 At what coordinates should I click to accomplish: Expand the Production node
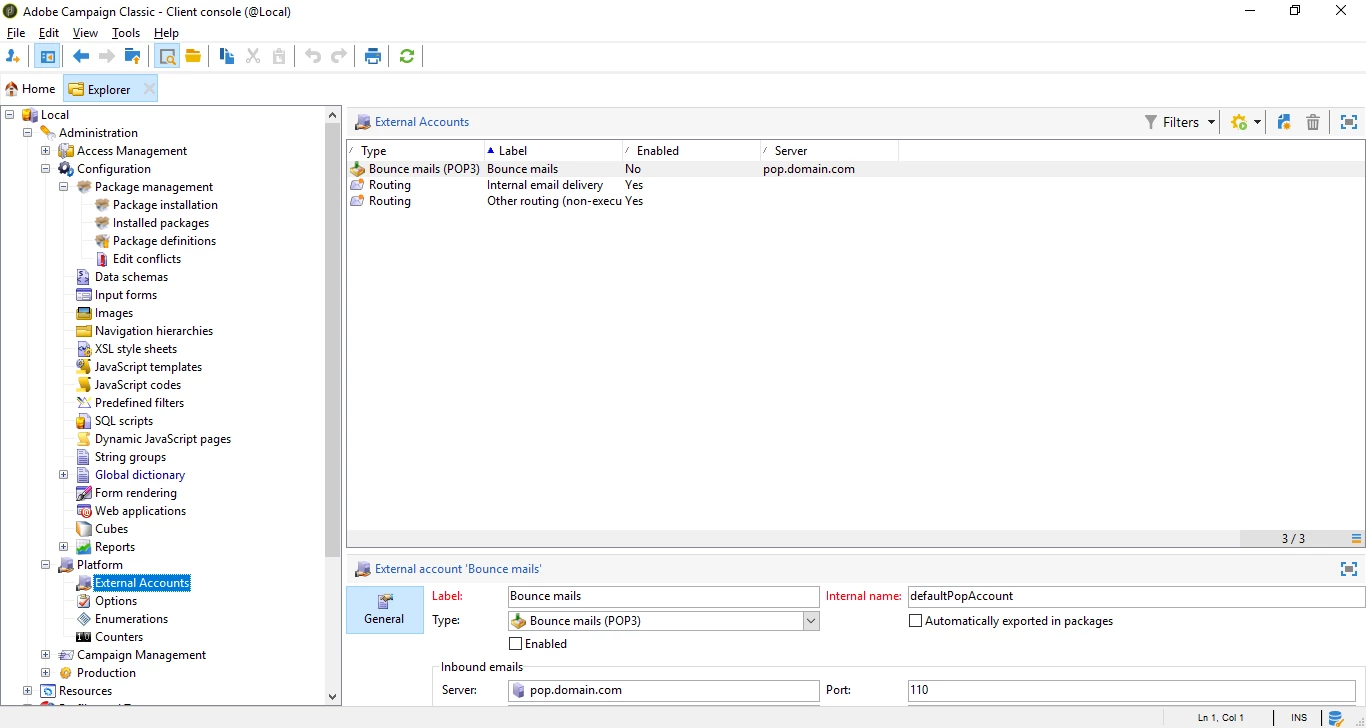tap(46, 673)
